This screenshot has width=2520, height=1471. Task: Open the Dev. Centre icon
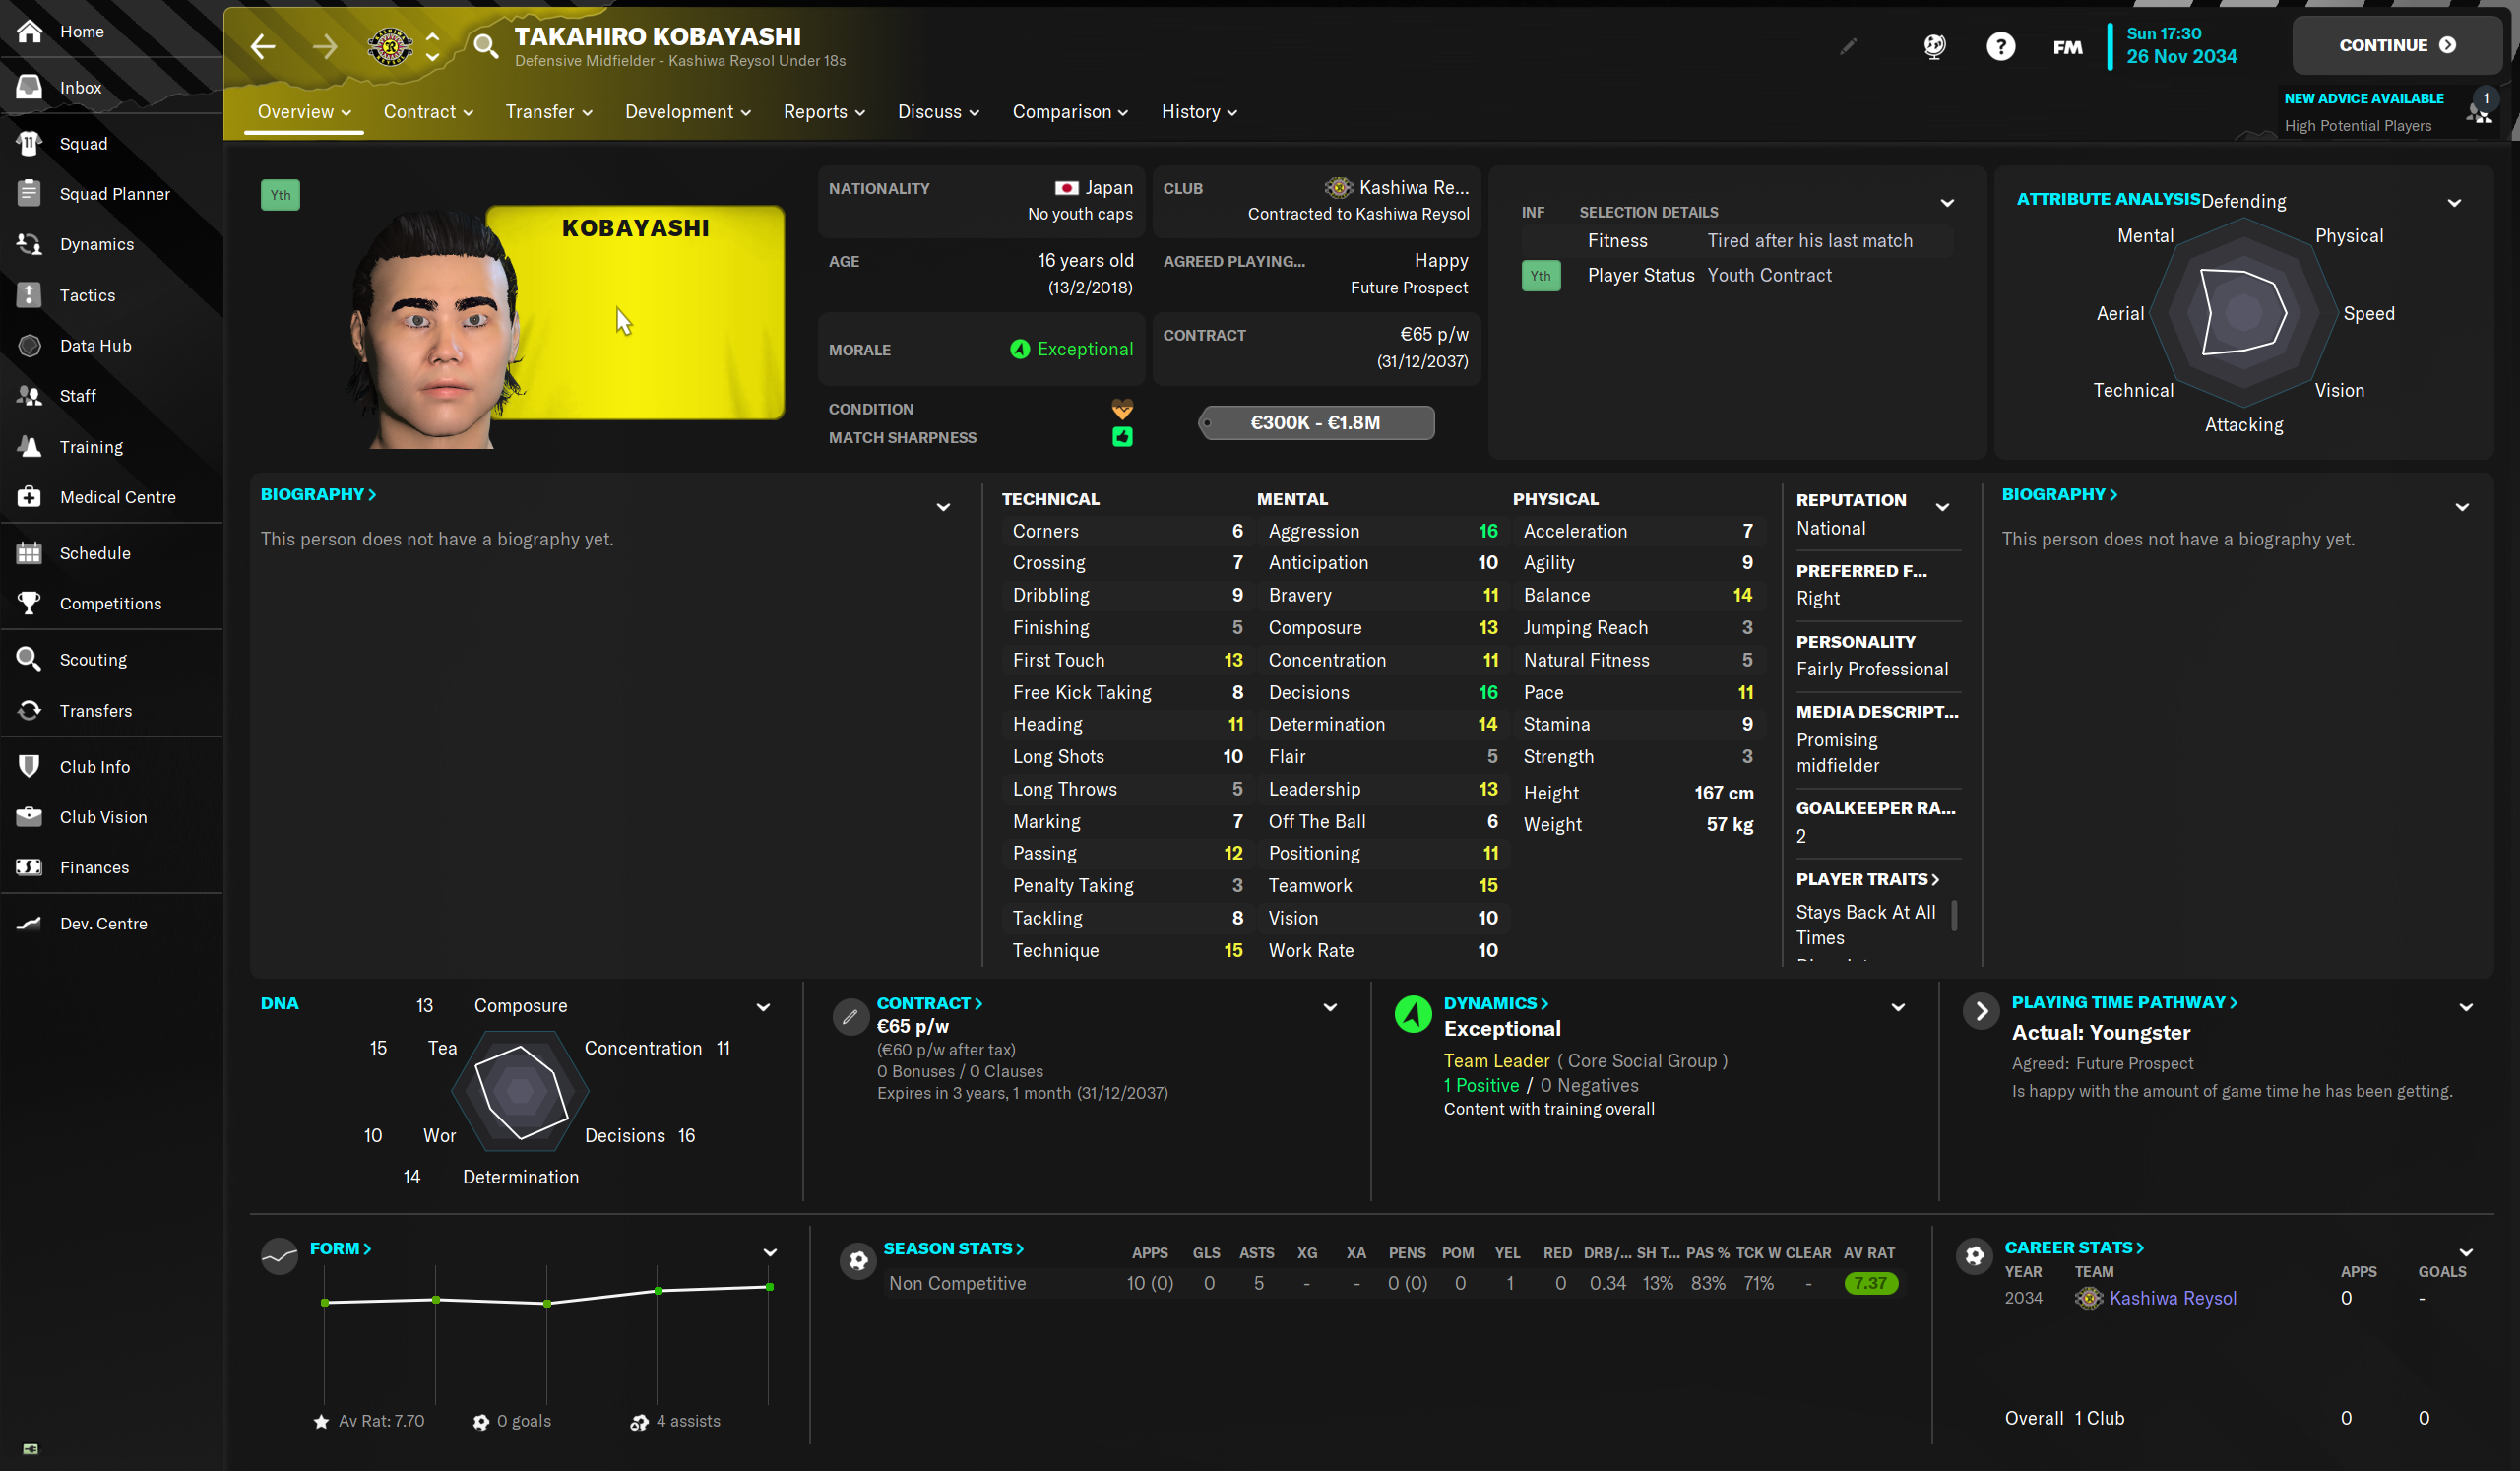30,923
